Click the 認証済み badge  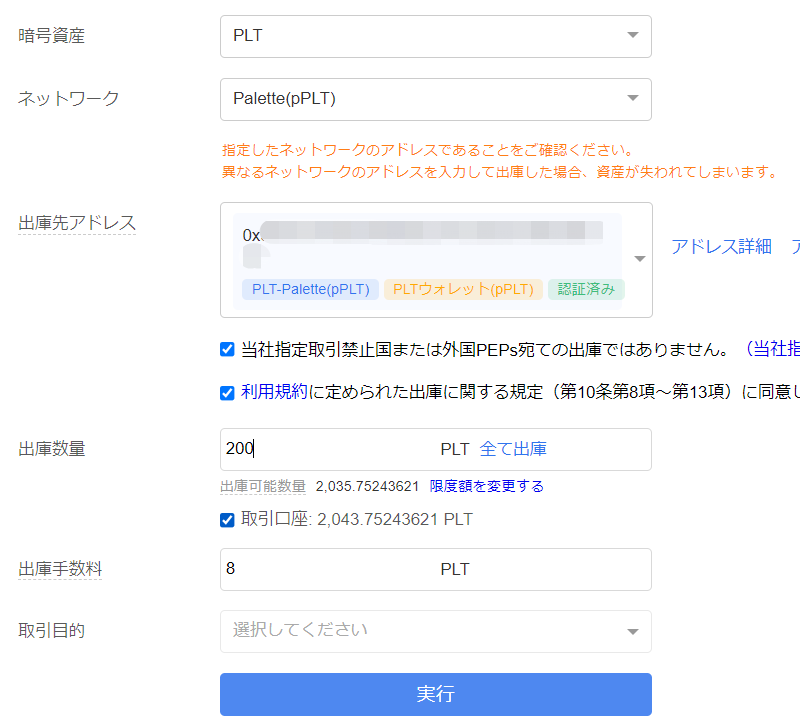coord(586,289)
